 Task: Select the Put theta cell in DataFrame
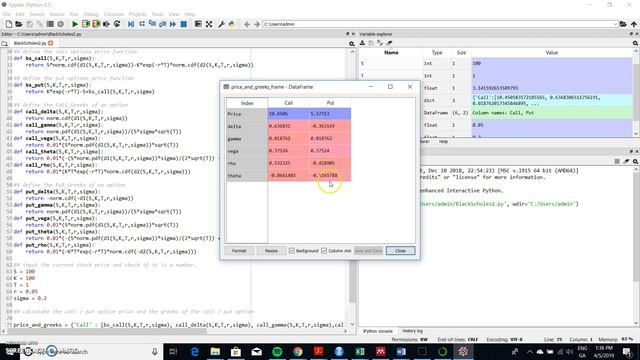pos(330,176)
